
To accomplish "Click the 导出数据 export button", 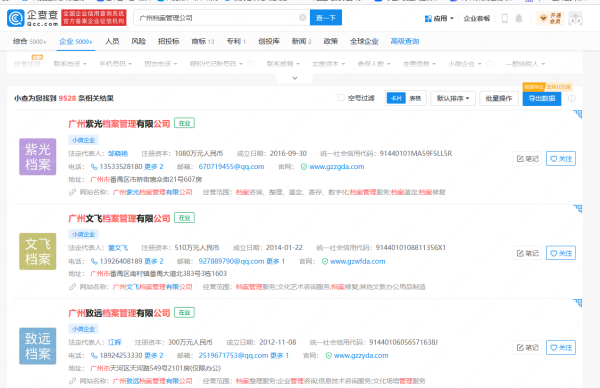I will tap(542, 98).
